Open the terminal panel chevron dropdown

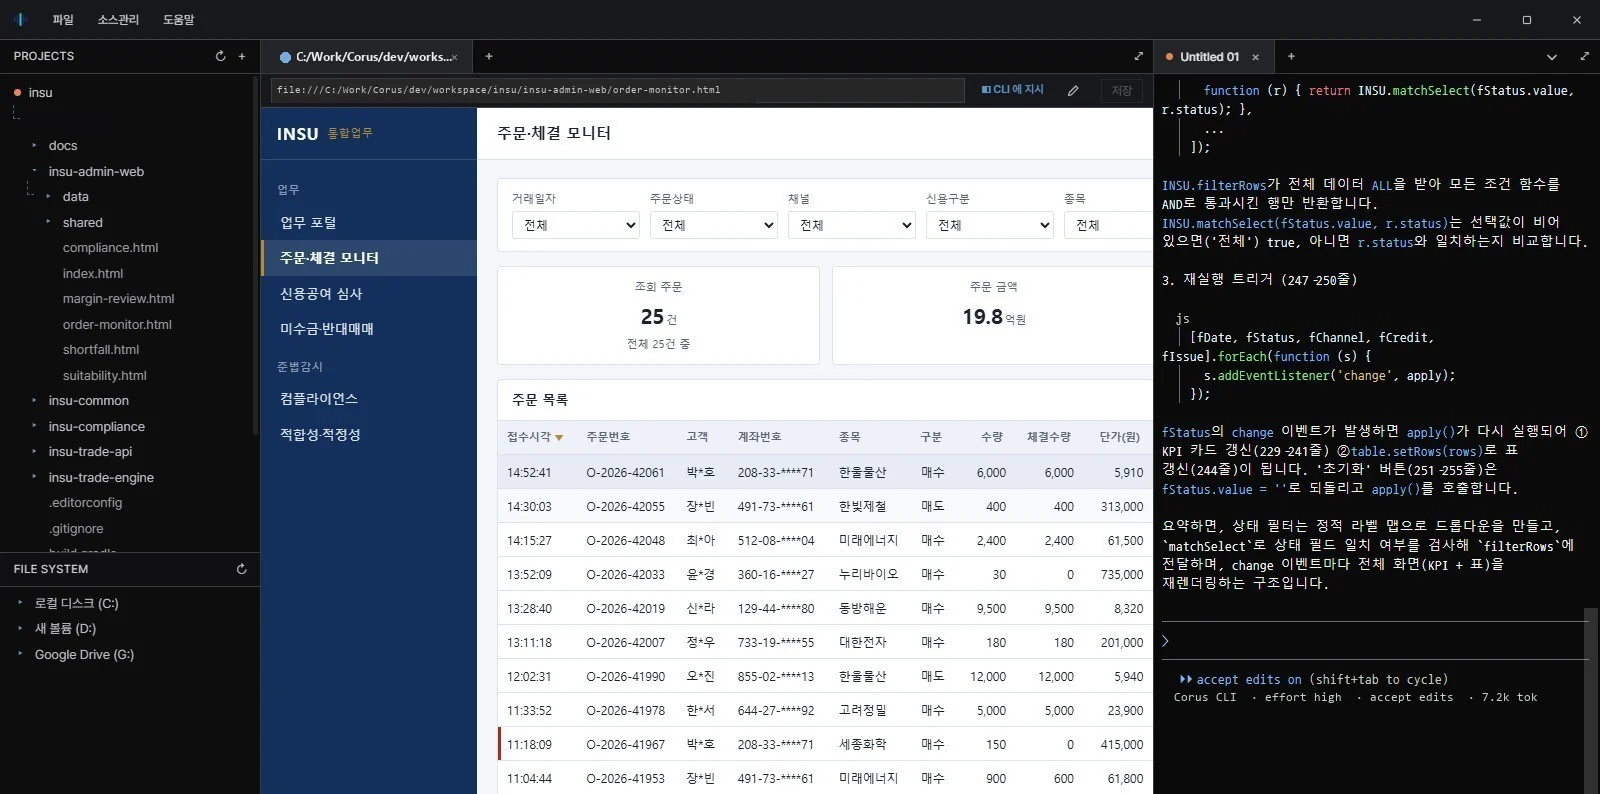pos(1552,57)
